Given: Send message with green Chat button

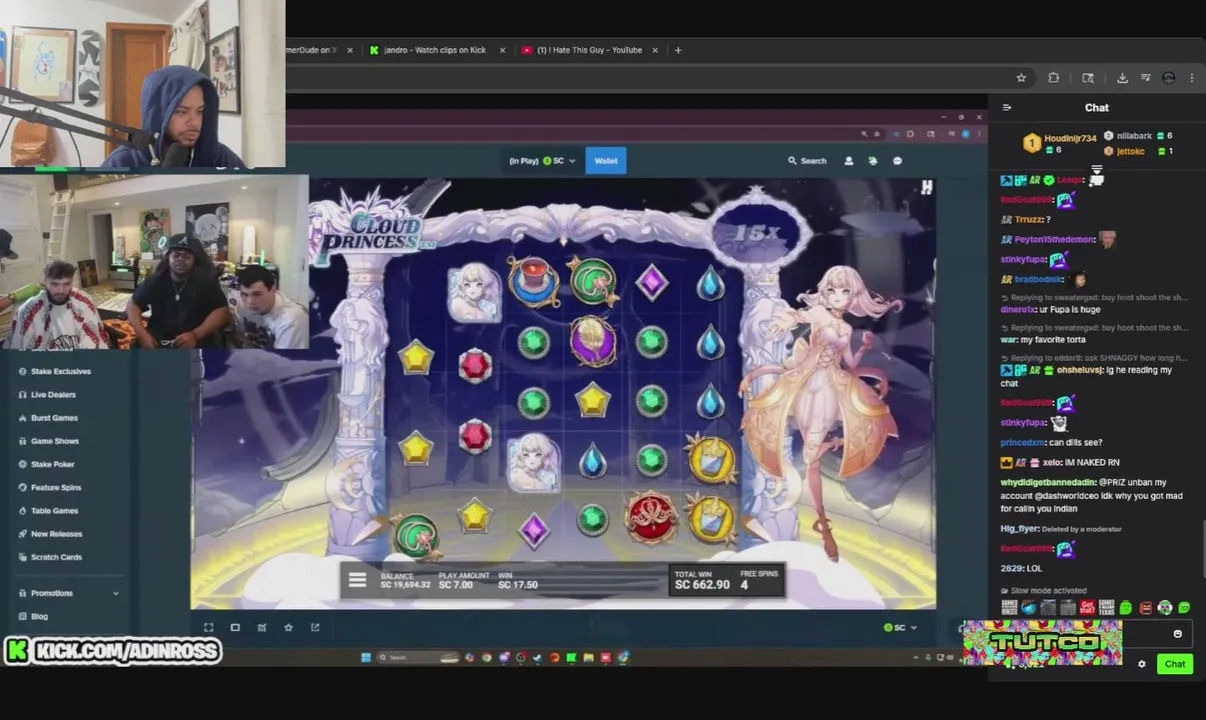Looking at the screenshot, I should click(x=1175, y=664).
